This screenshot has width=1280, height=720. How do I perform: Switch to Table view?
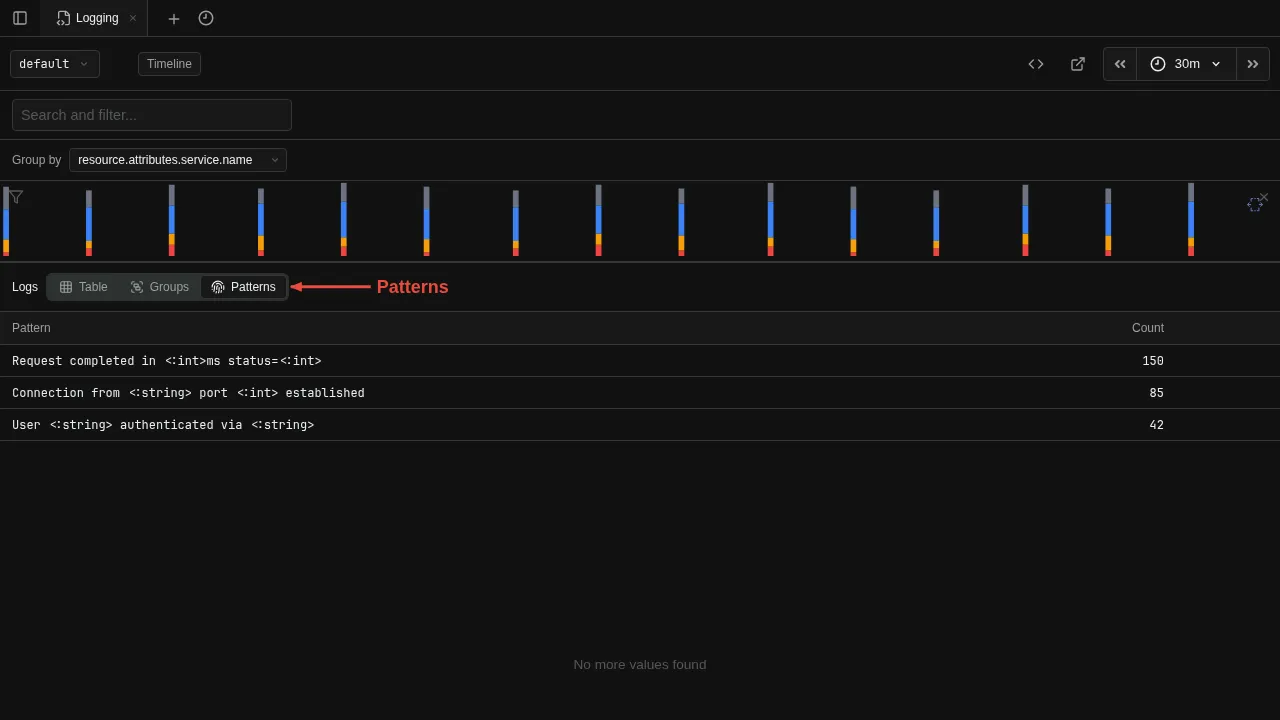84,287
